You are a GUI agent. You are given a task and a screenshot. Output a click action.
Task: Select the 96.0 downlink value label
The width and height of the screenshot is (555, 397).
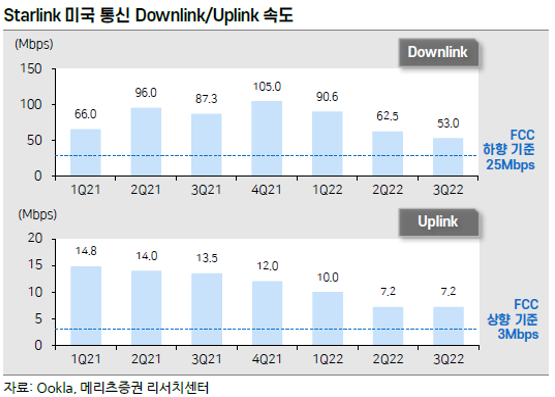tap(145, 93)
